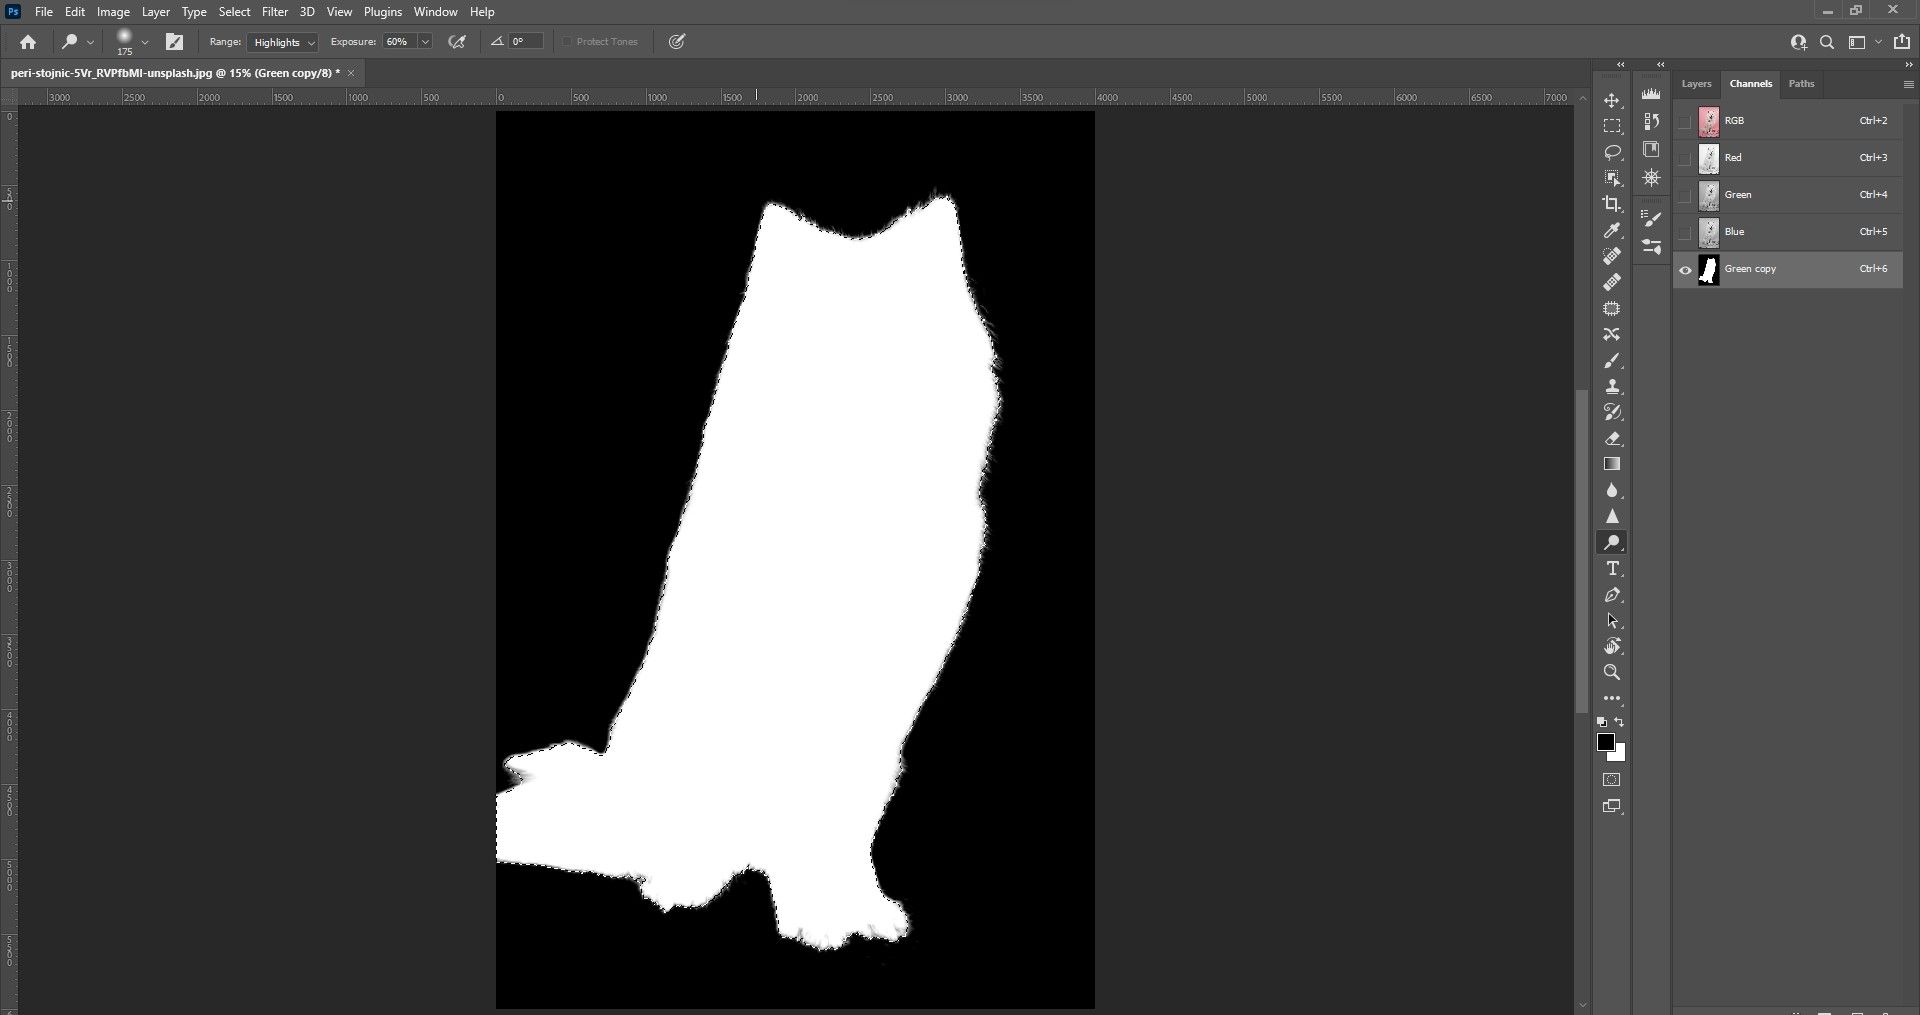1920x1015 pixels.
Task: Click the Home icon in options bar
Action: click(x=28, y=42)
